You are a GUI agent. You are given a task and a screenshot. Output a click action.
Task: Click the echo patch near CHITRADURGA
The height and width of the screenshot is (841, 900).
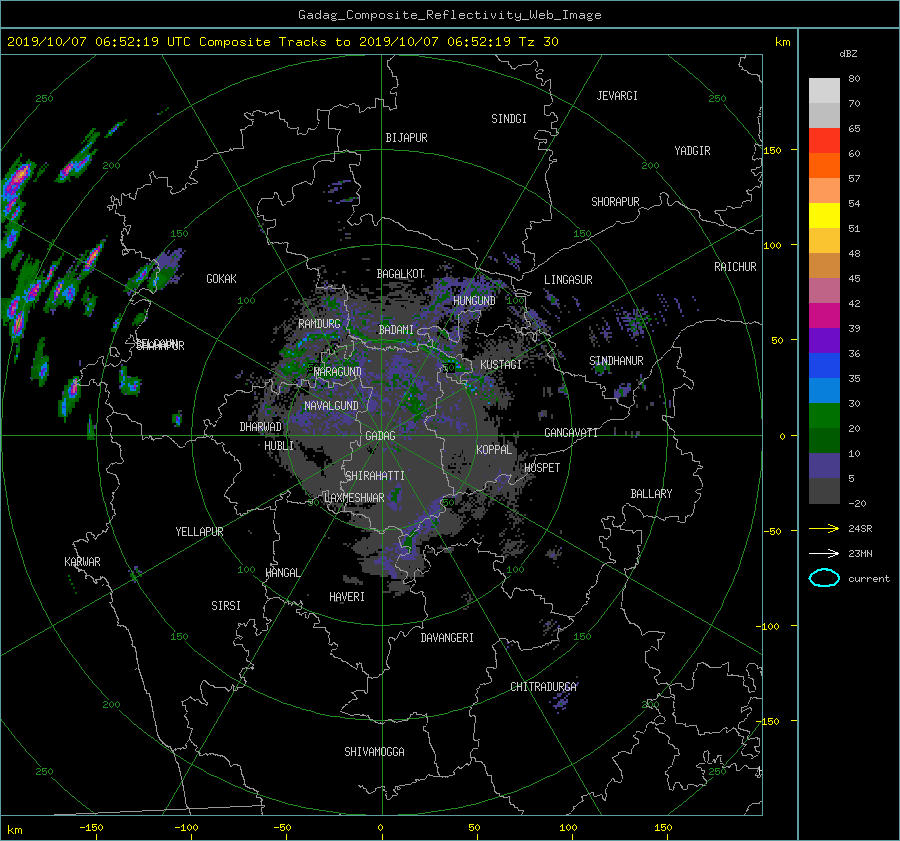click(x=560, y=700)
